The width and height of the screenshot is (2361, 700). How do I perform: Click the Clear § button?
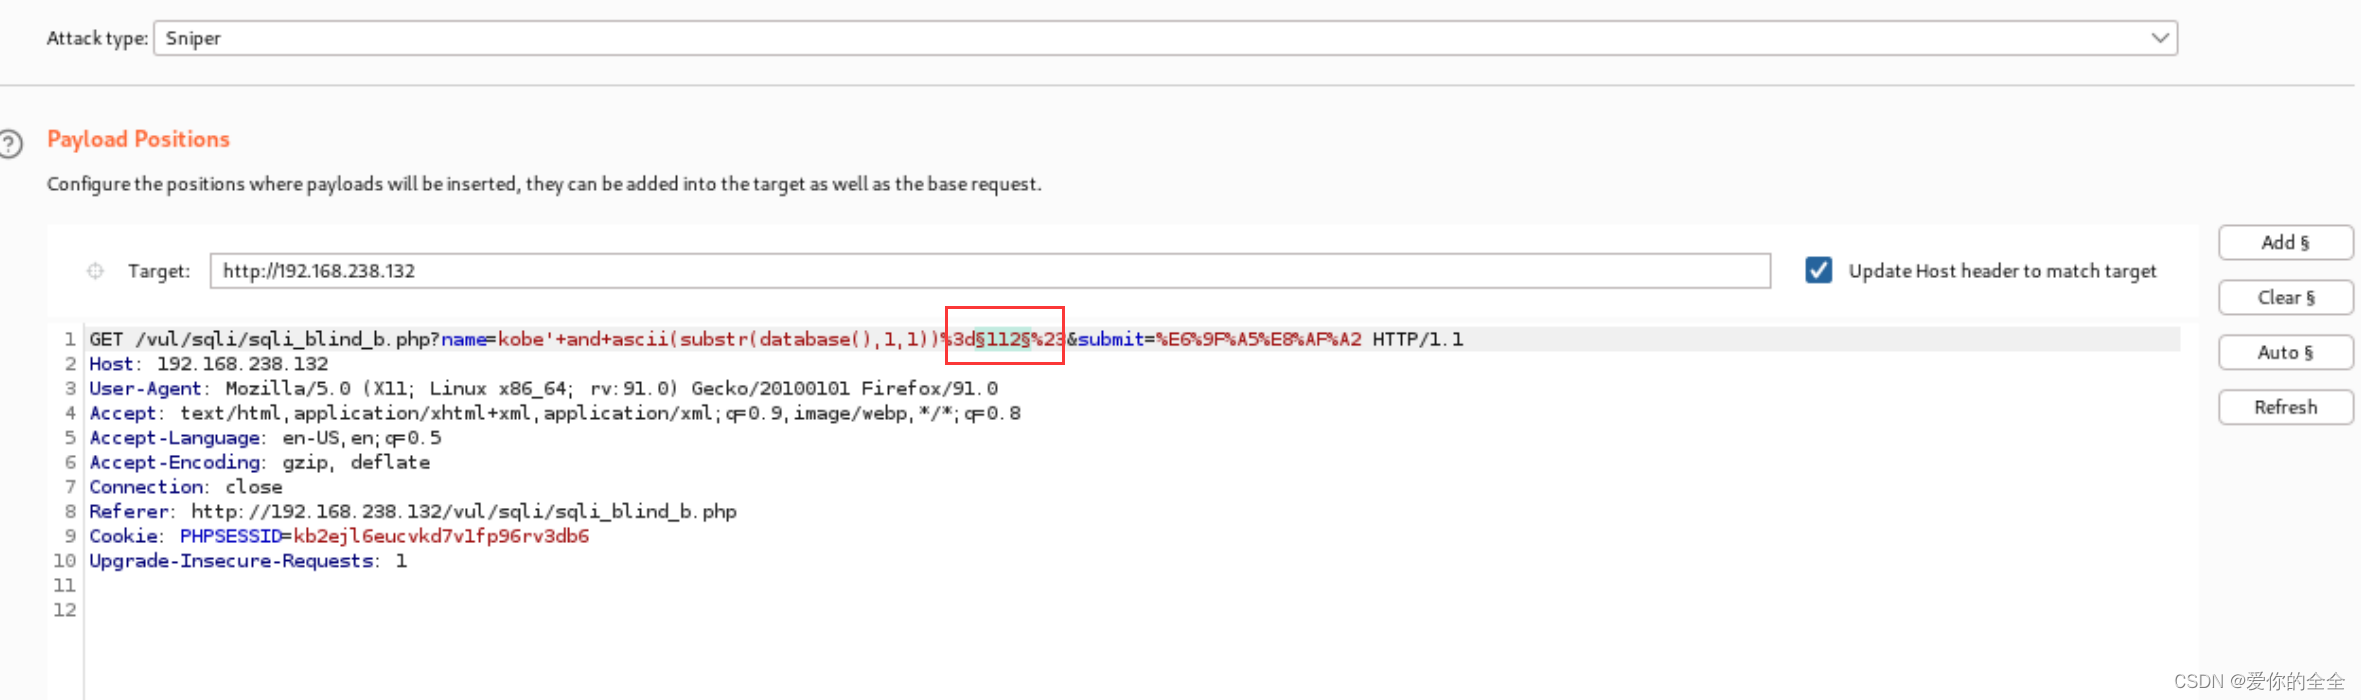2286,298
